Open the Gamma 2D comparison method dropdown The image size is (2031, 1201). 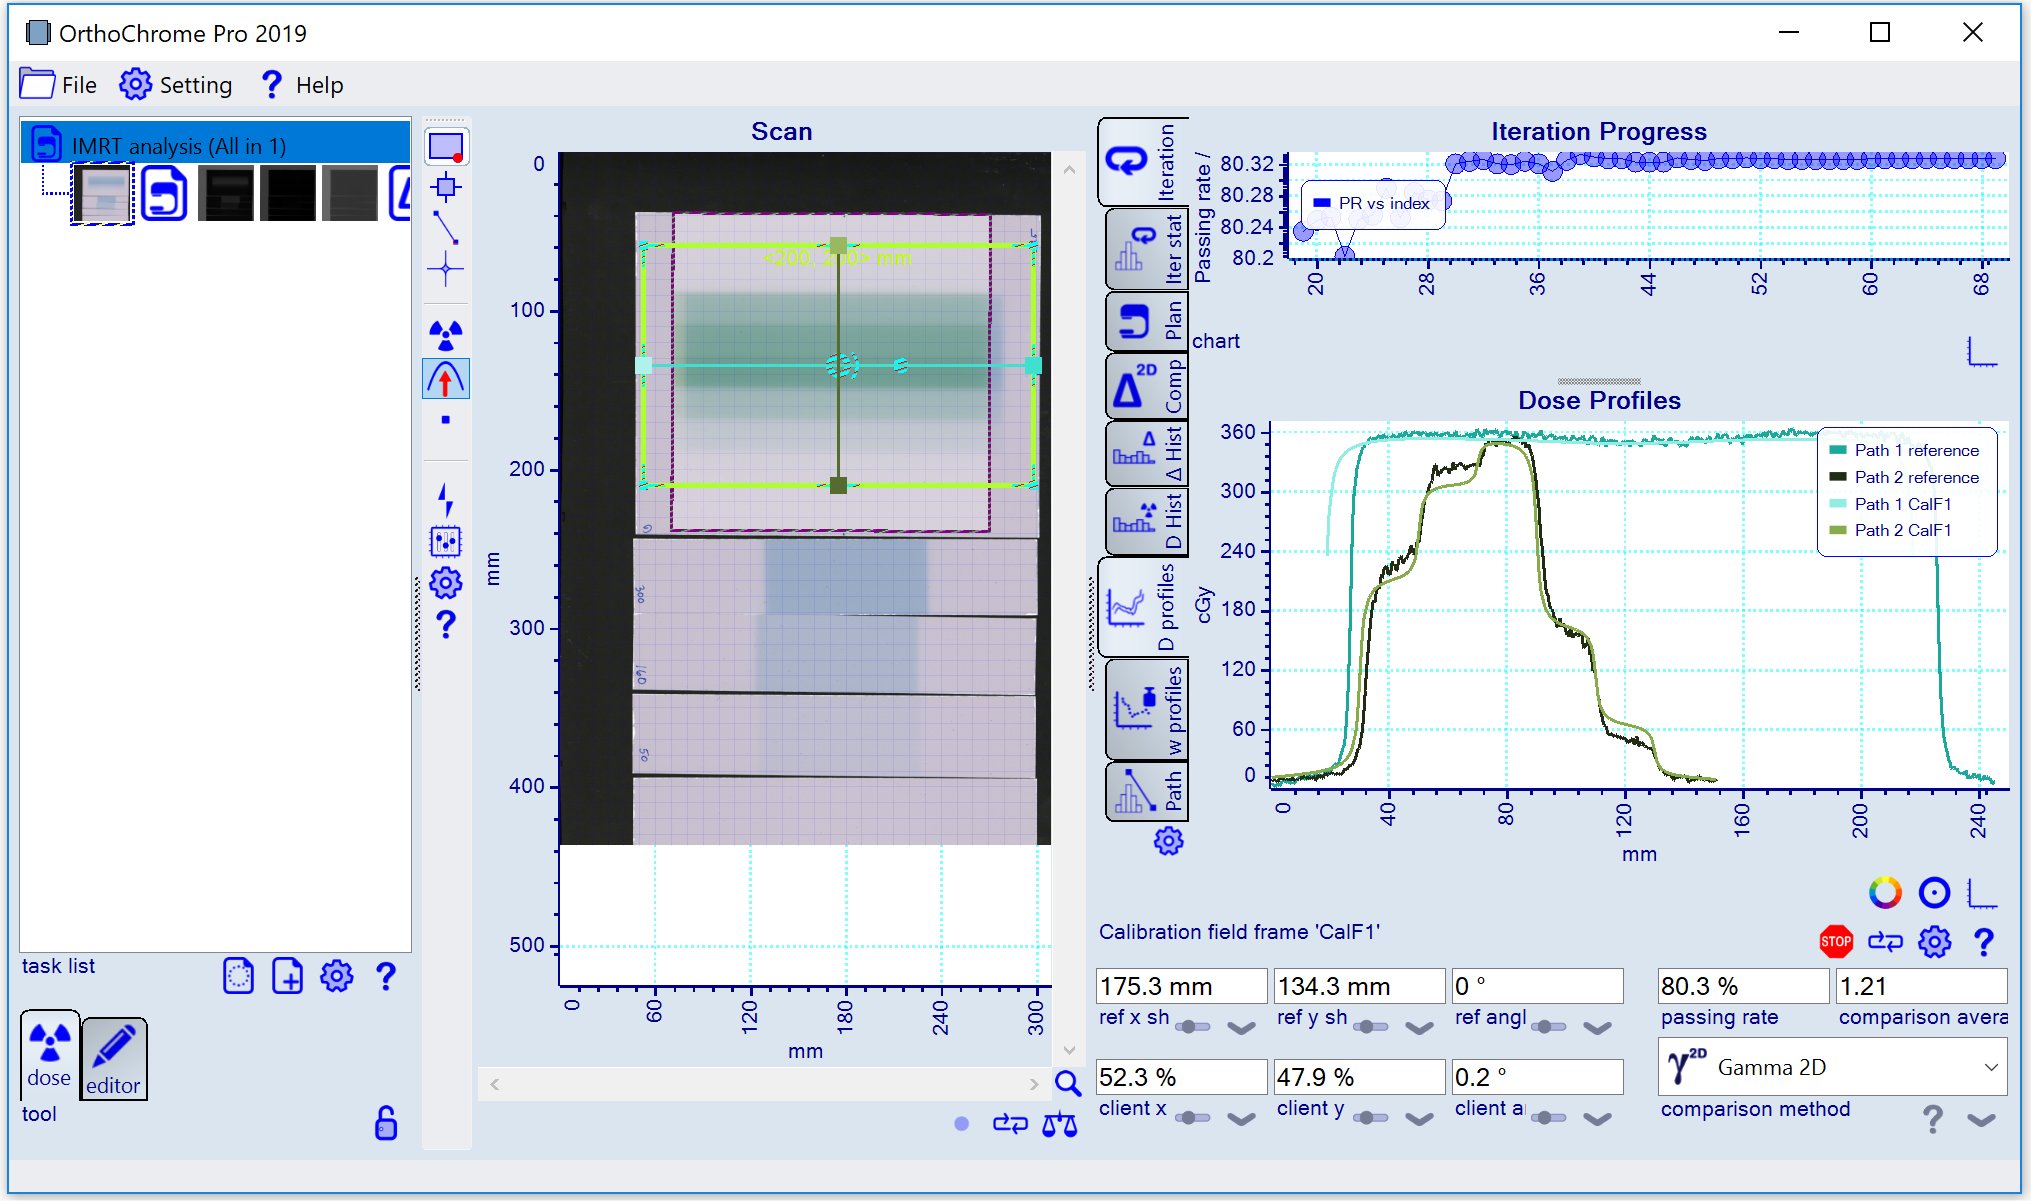tap(1832, 1067)
